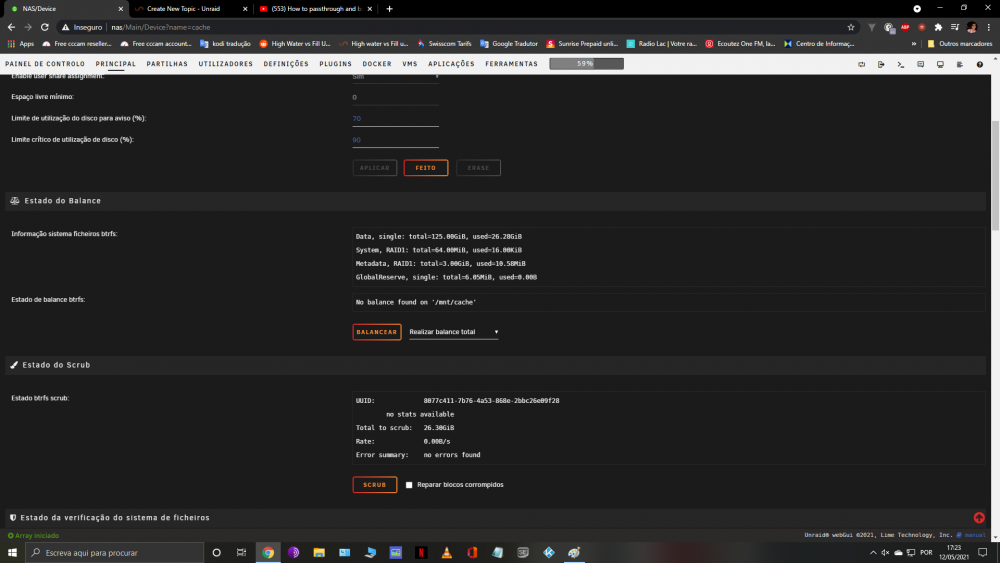
Task: Open the VMS menu
Action: (x=409, y=64)
